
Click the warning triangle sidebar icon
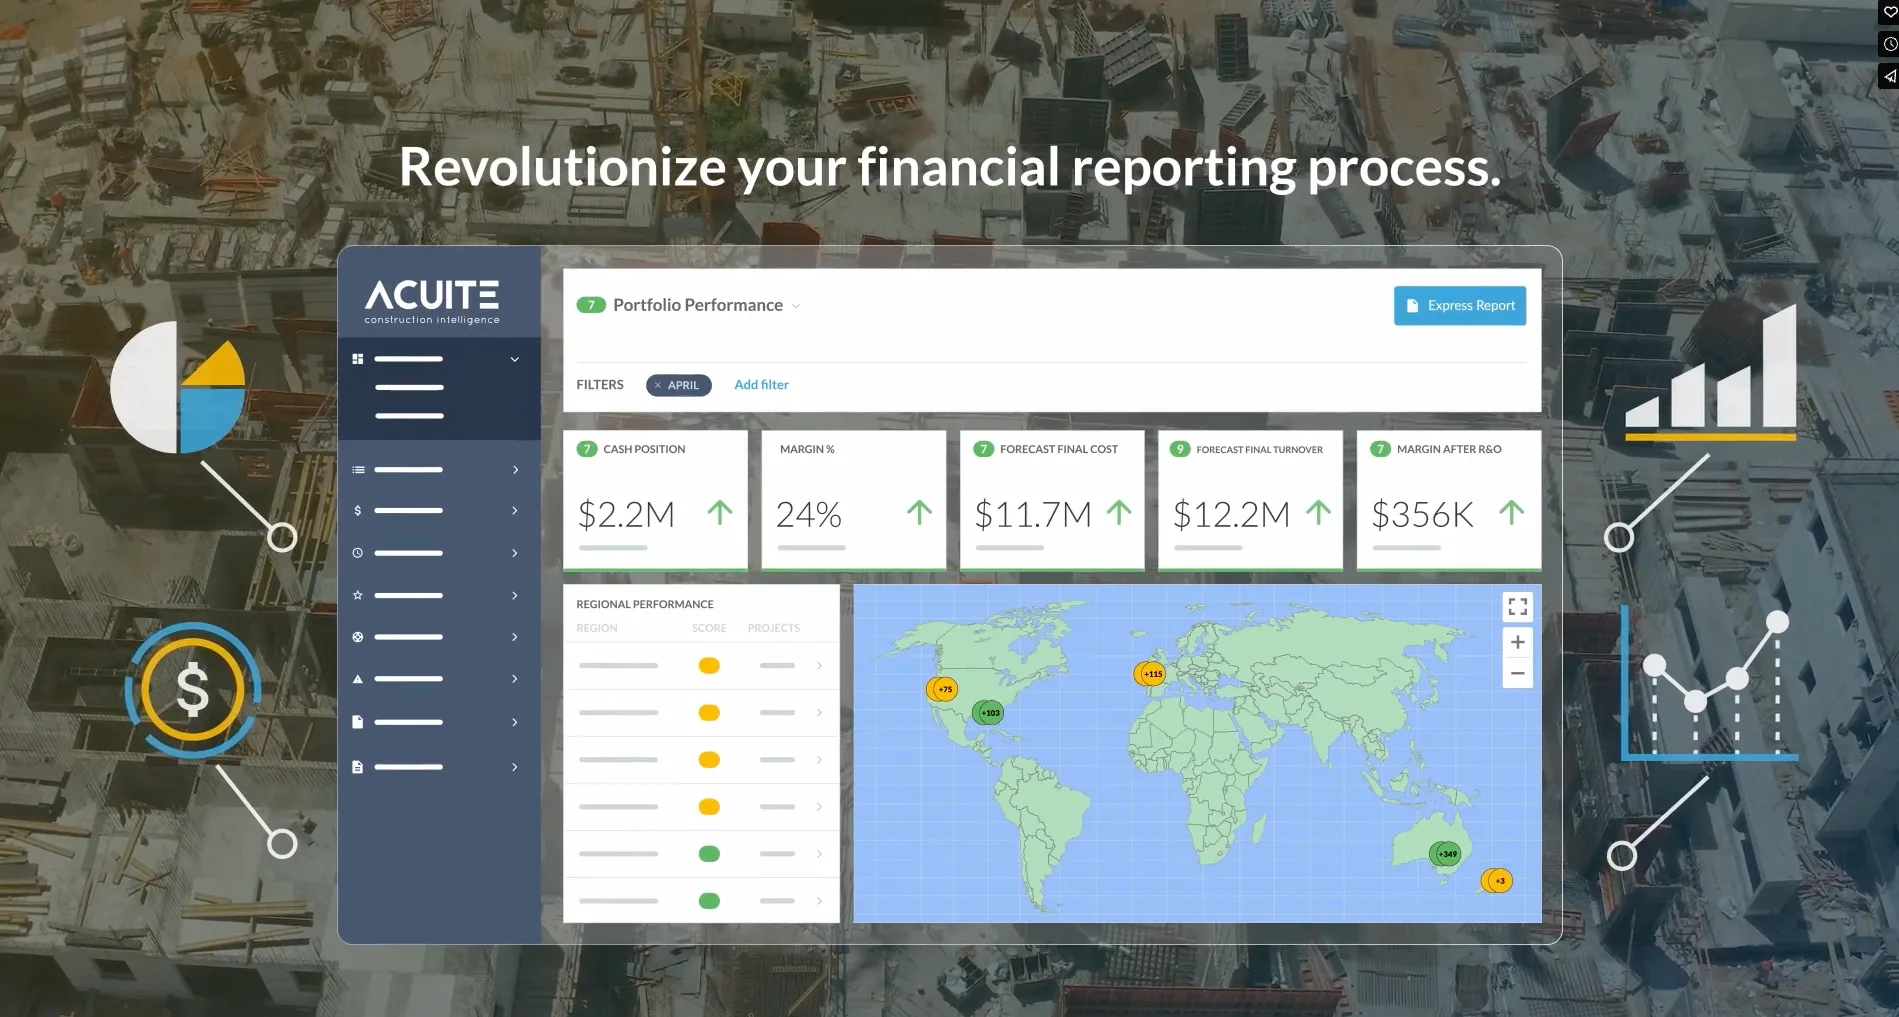358,679
